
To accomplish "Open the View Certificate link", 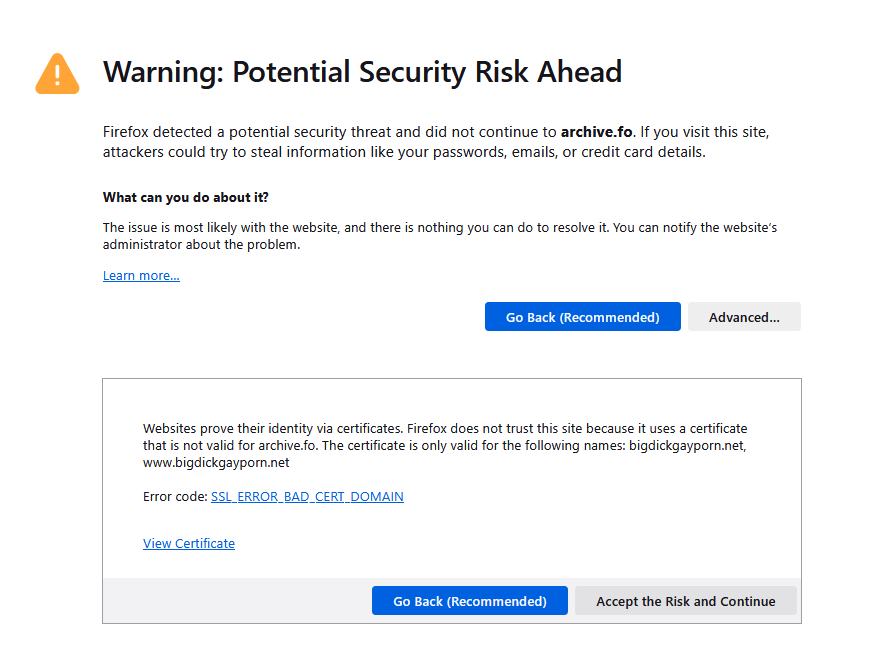I will [189, 543].
